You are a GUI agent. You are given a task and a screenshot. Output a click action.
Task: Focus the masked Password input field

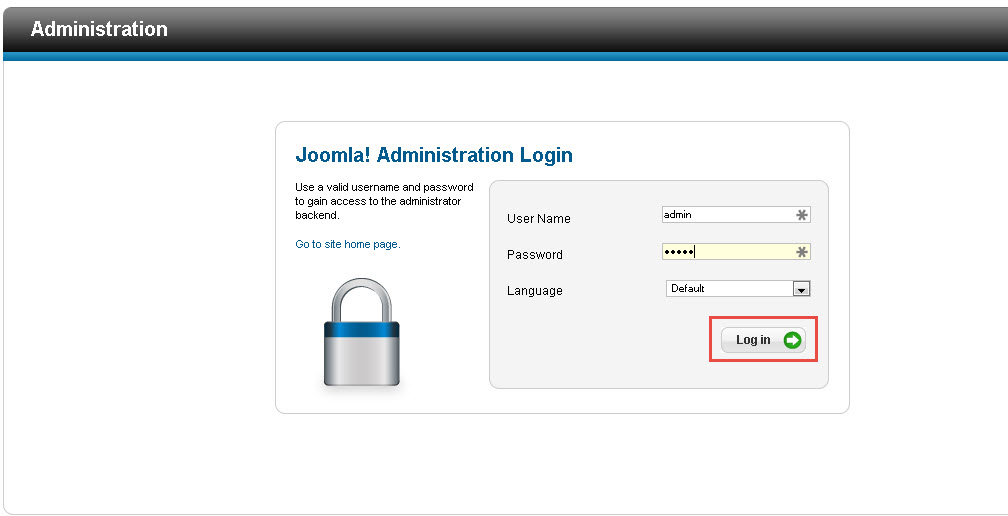pyautogui.click(x=736, y=252)
